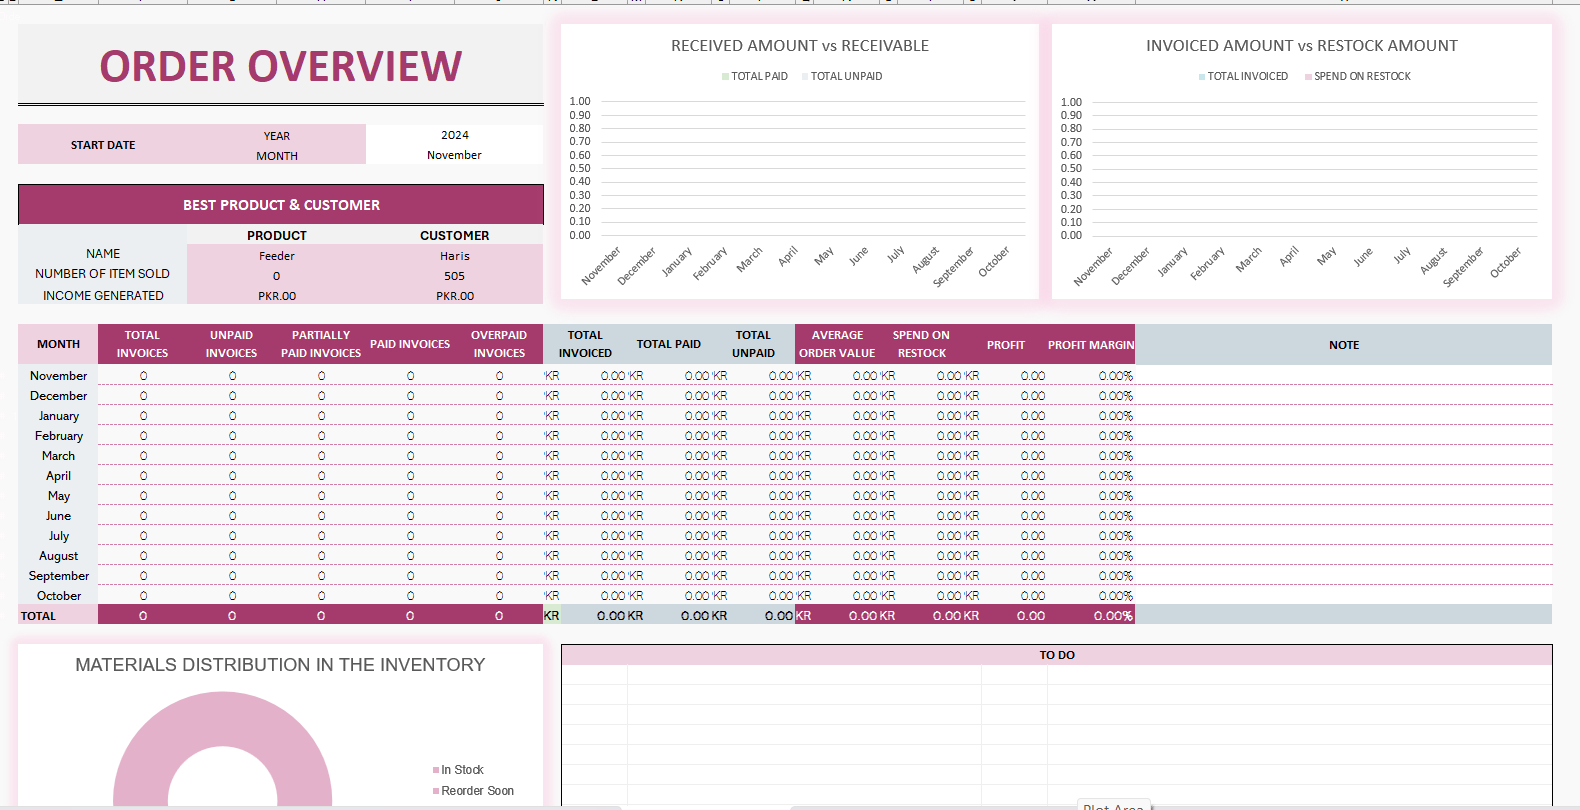Click the INCOME GENERATED label

point(102,296)
